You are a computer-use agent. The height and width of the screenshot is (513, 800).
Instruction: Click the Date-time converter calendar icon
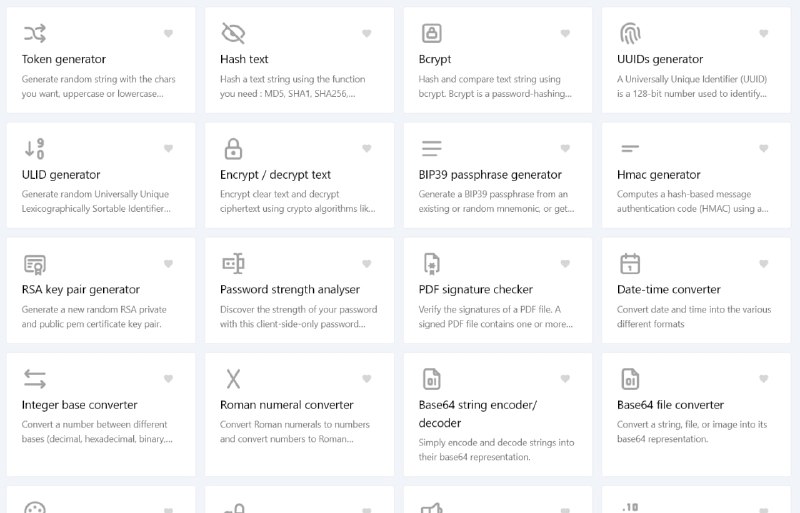[x=630, y=264]
